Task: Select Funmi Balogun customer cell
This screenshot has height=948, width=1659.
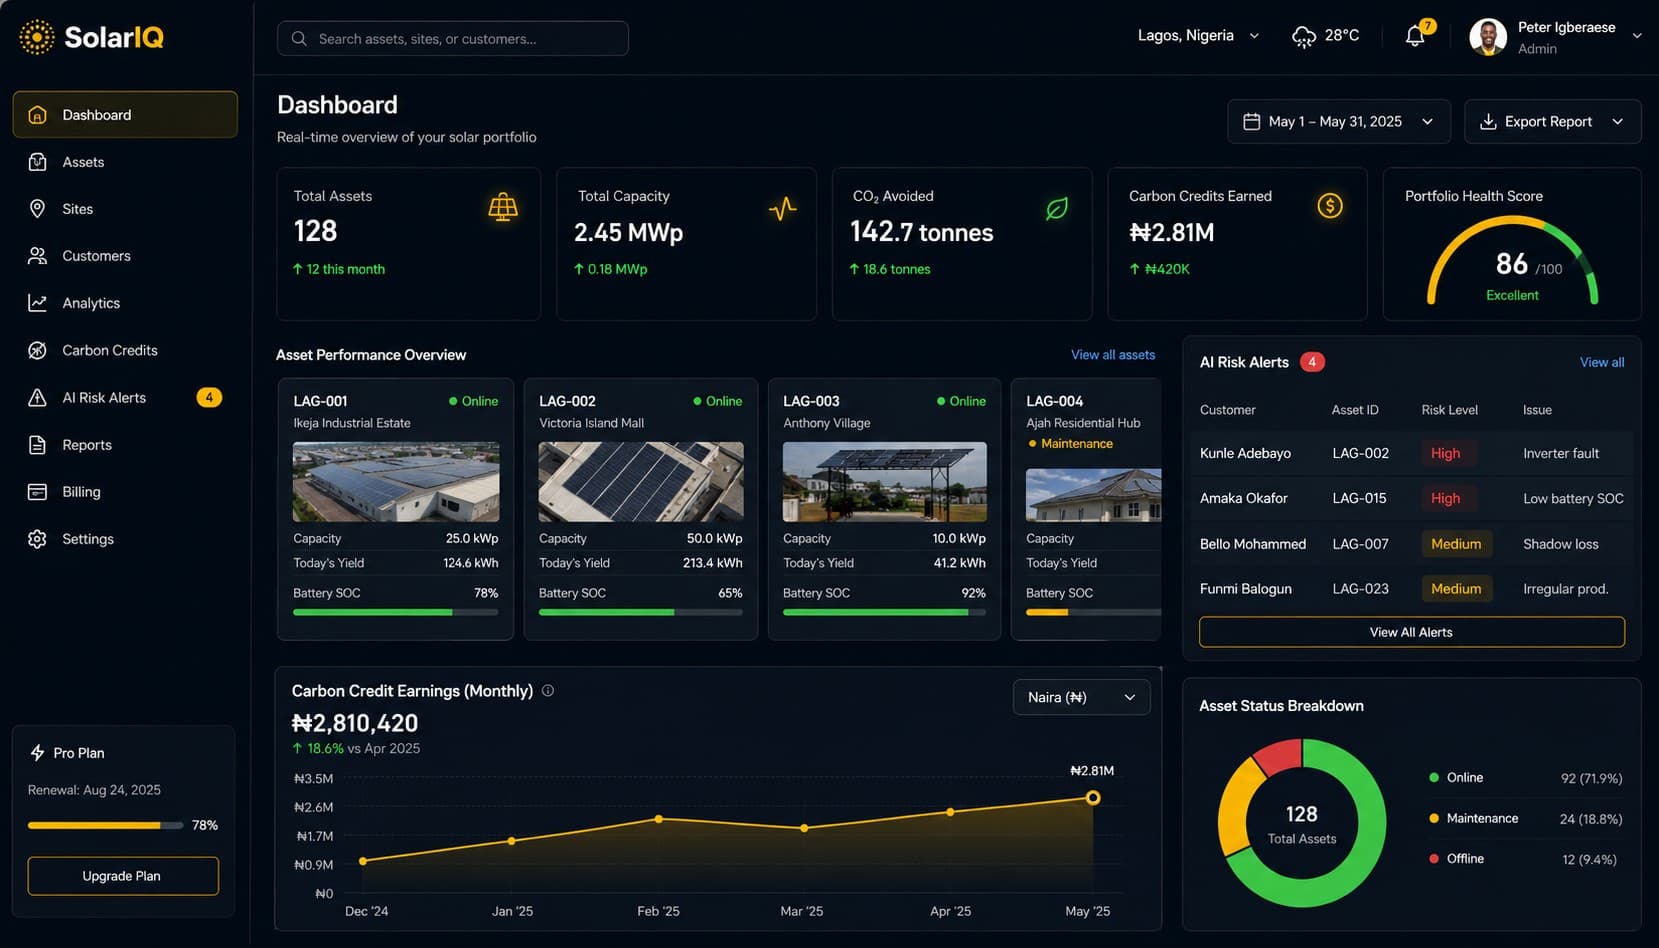Action: pos(1246,589)
